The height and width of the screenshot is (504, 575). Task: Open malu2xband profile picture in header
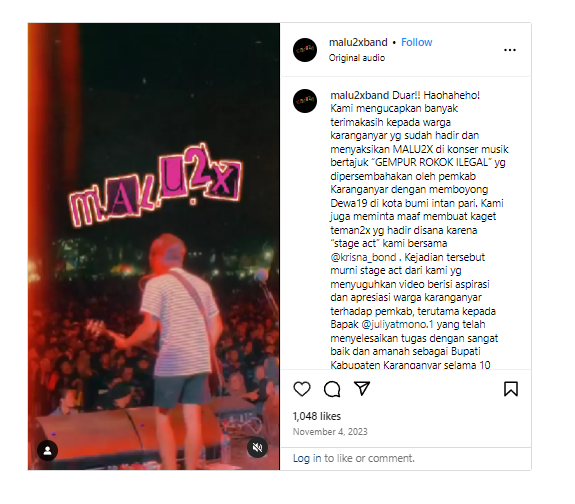click(x=305, y=50)
